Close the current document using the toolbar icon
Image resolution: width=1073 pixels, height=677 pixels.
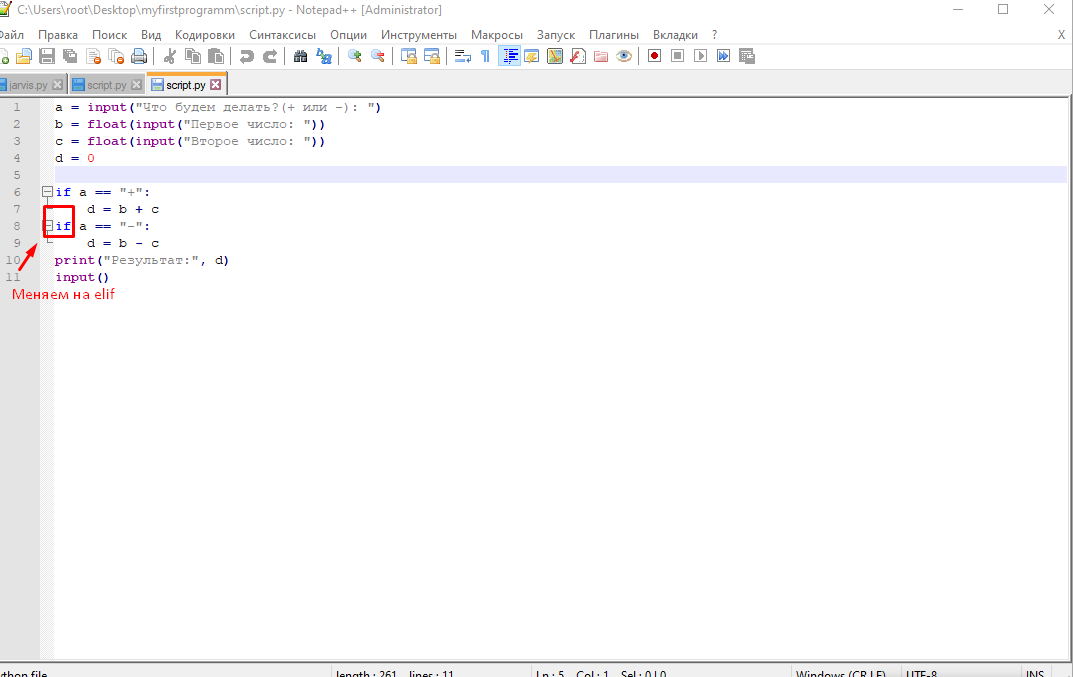(94, 56)
